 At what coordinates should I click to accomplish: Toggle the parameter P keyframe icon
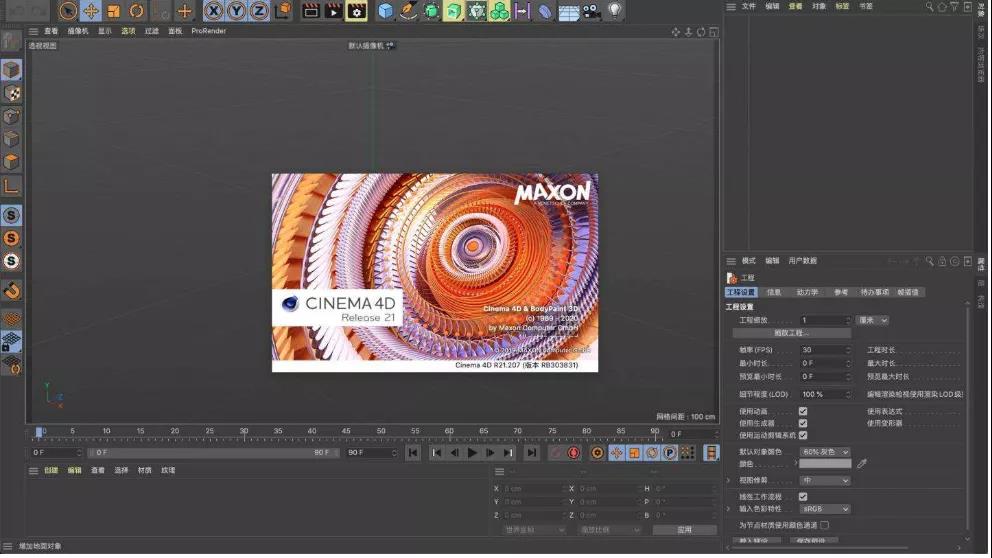point(669,453)
